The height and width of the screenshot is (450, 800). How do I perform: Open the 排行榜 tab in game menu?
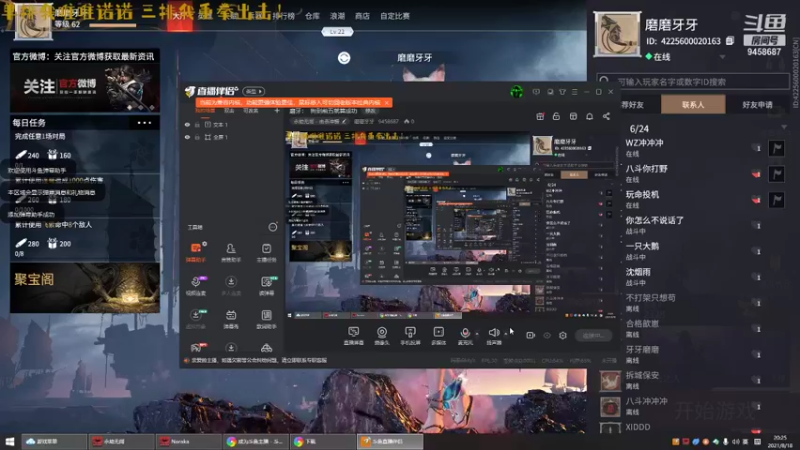(284, 16)
